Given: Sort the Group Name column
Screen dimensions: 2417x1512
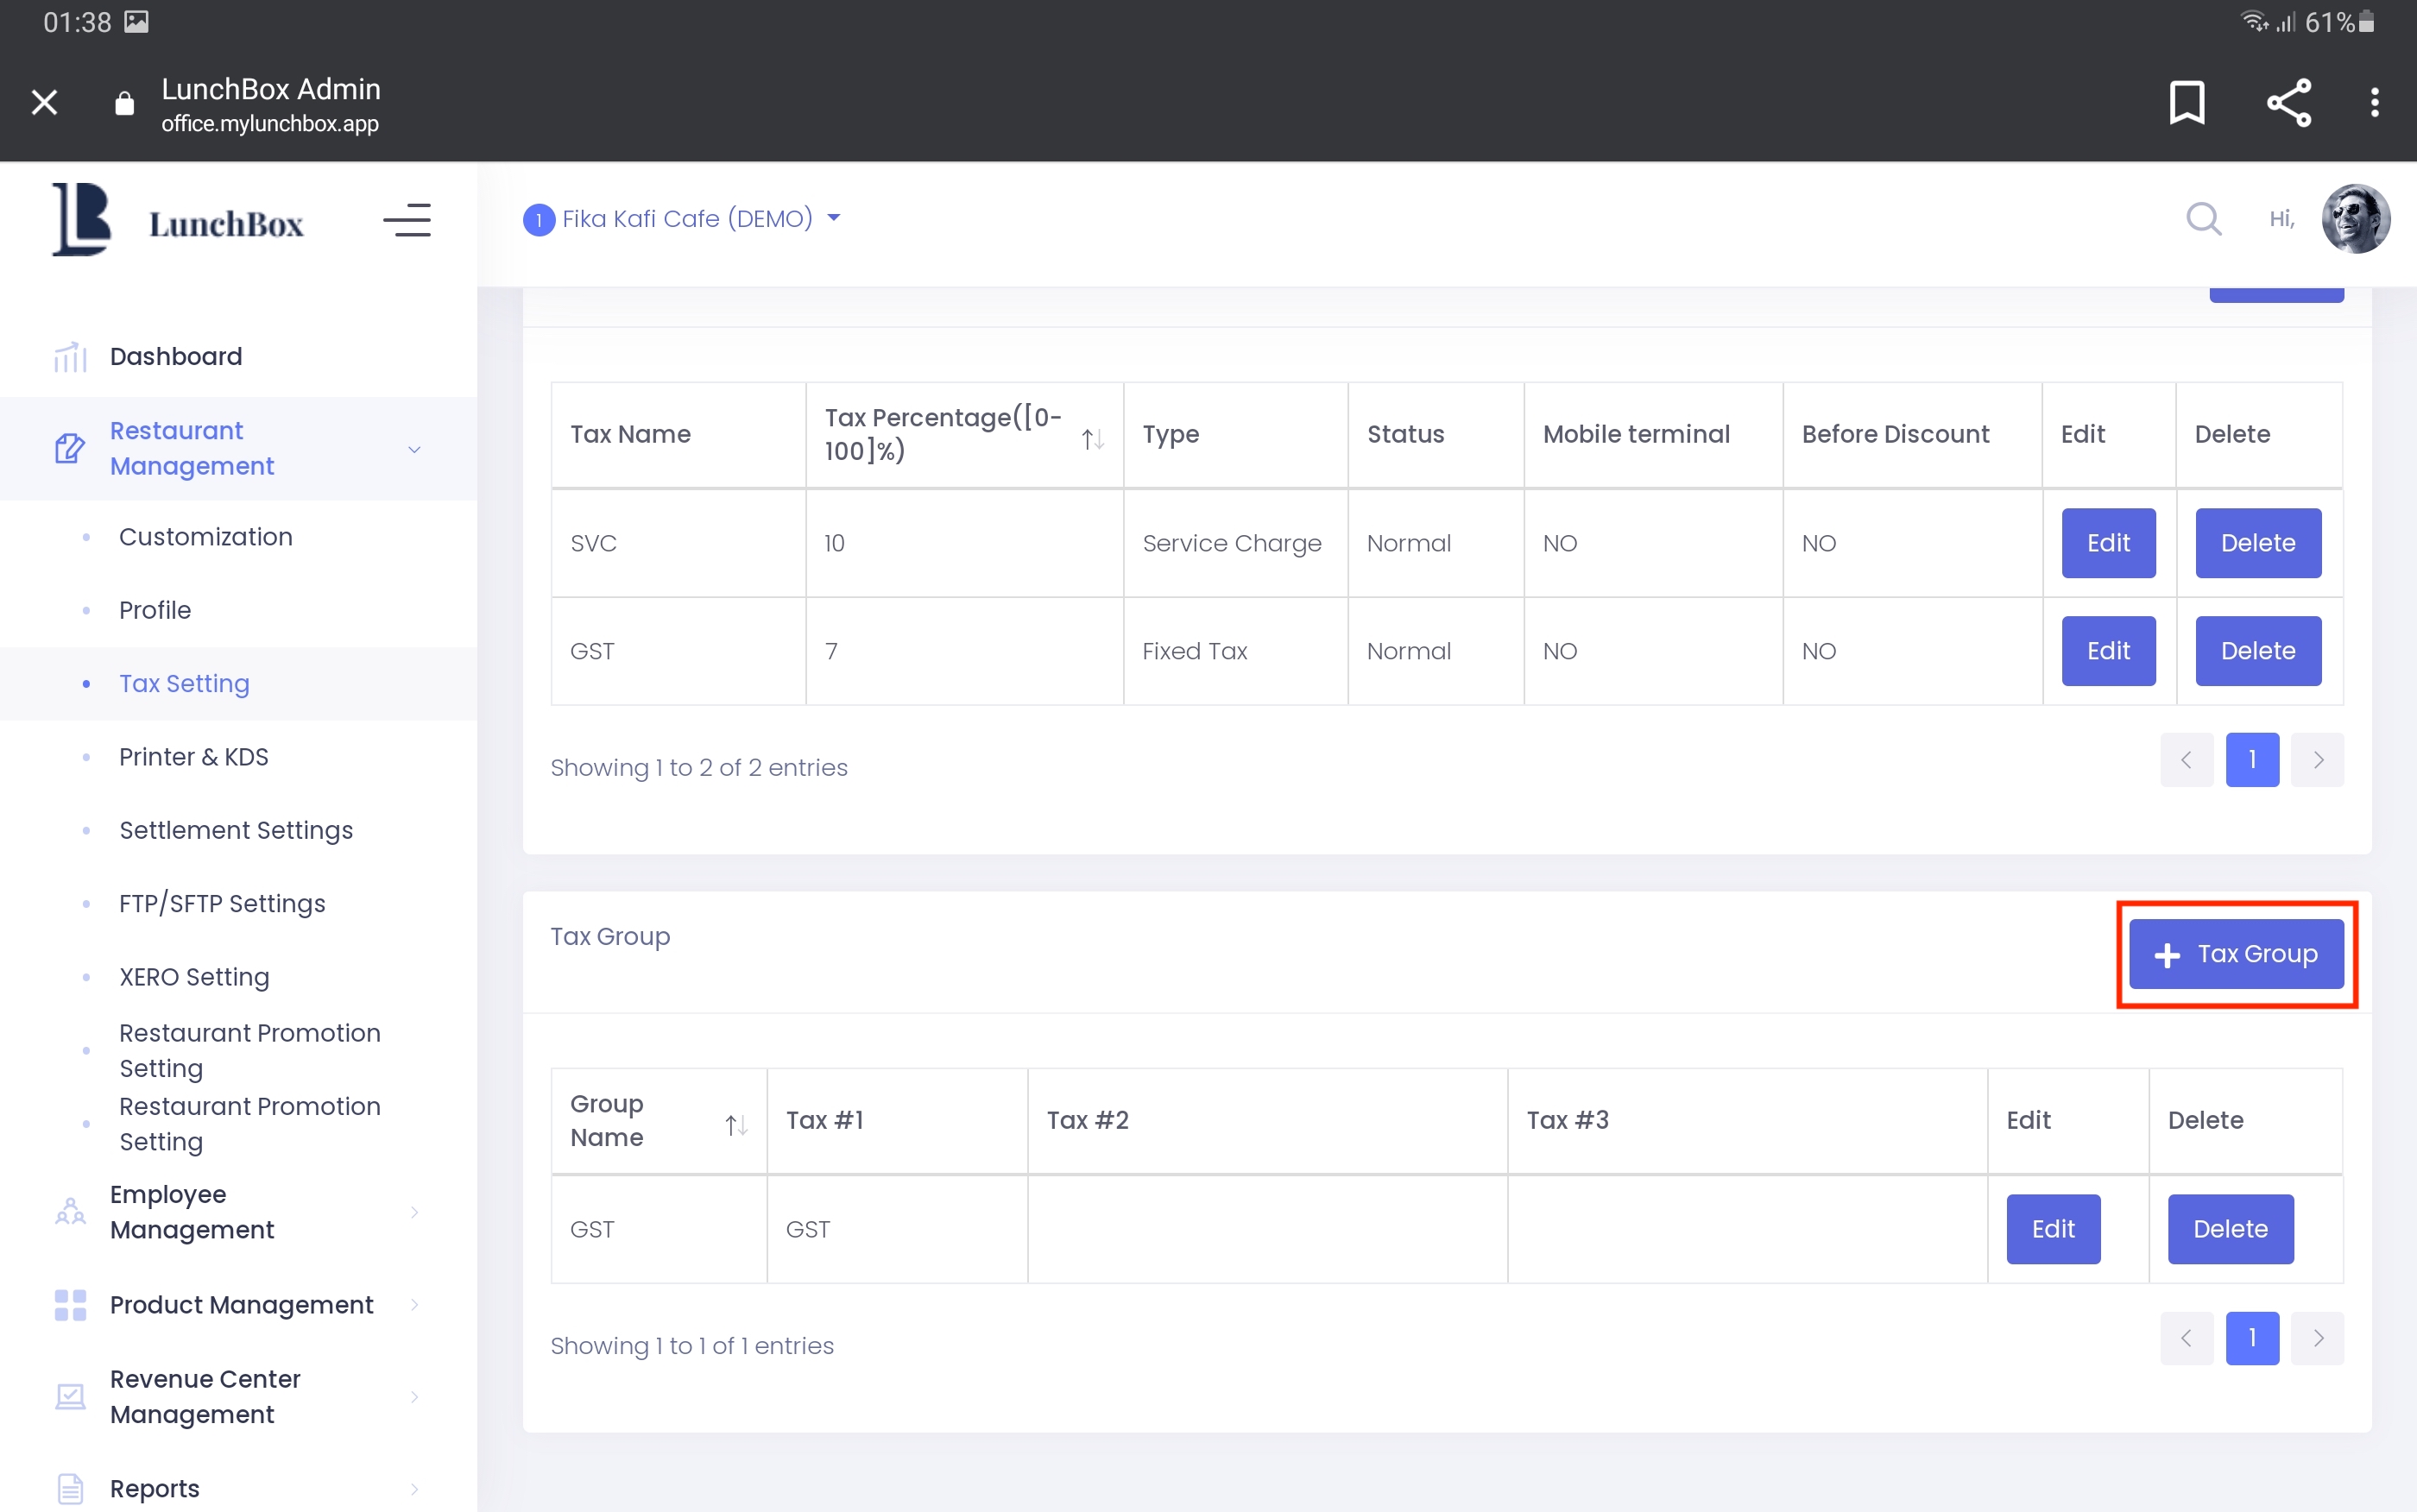Looking at the screenshot, I should (736, 1125).
